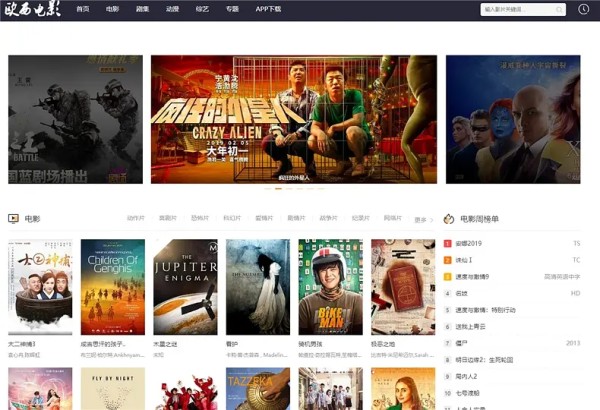Screen dimensions: 600x410
Task: Open 动漫 in the top navigation
Action: [172, 9]
